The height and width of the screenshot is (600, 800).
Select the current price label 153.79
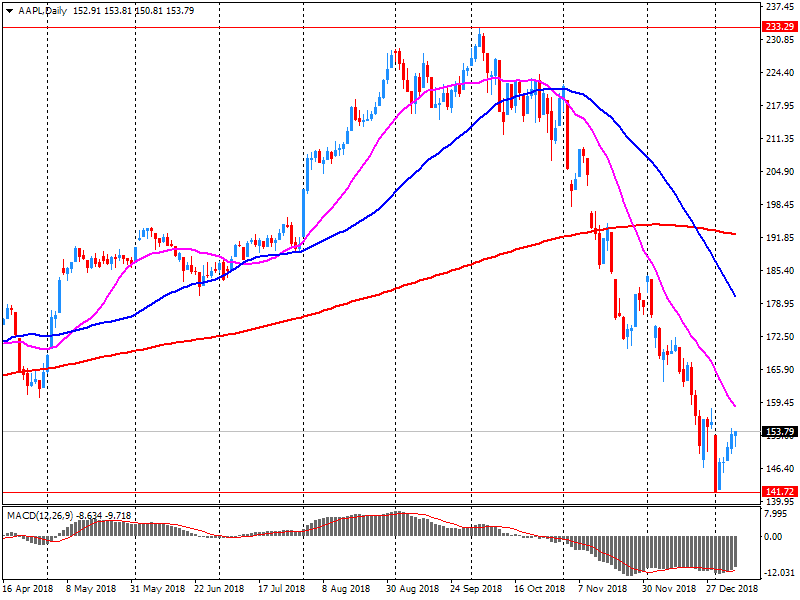(780, 432)
